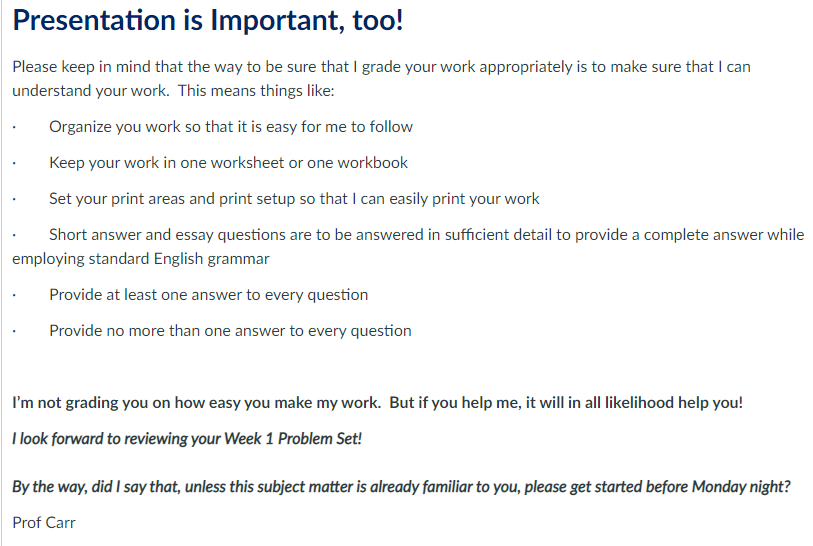Click bullet 'Set your print areas and print setup'
This screenshot has height=546, width=813.
coord(294,199)
